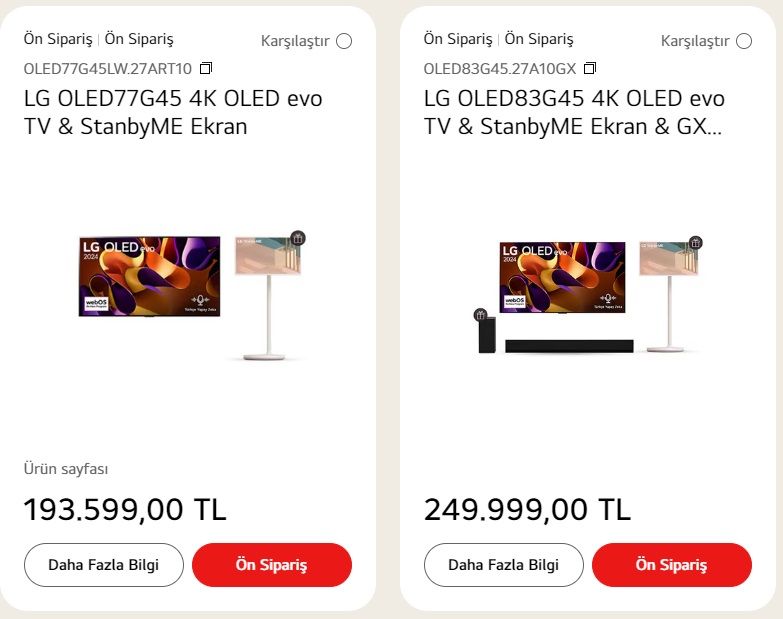
Task: Select Karşılaştır radio for OLED83G45
Action: pos(744,41)
